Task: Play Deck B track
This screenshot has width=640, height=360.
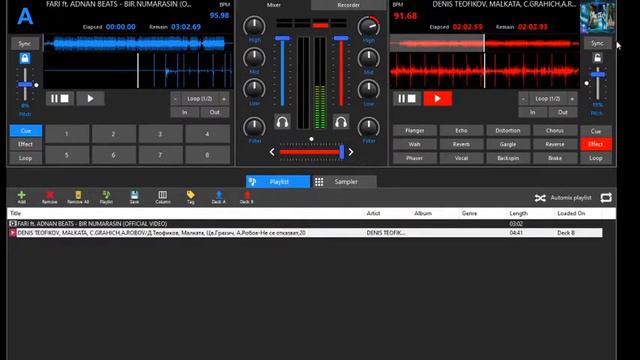Action: pyautogui.click(x=438, y=98)
